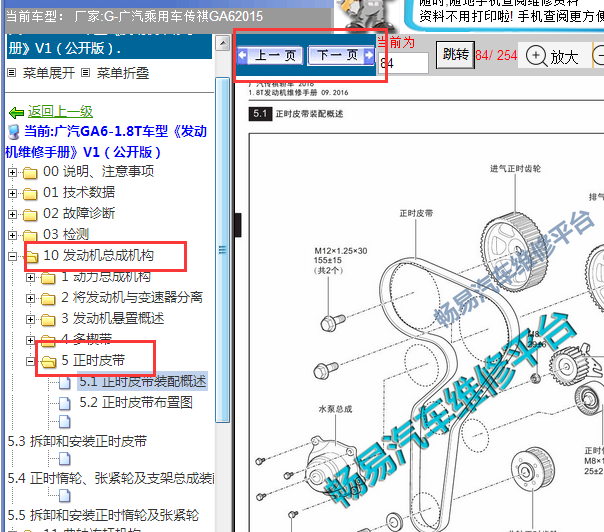Open 5.4 正时惰轮、张紧轮及支架总成 page
This screenshot has width=604, height=532.
(111, 478)
